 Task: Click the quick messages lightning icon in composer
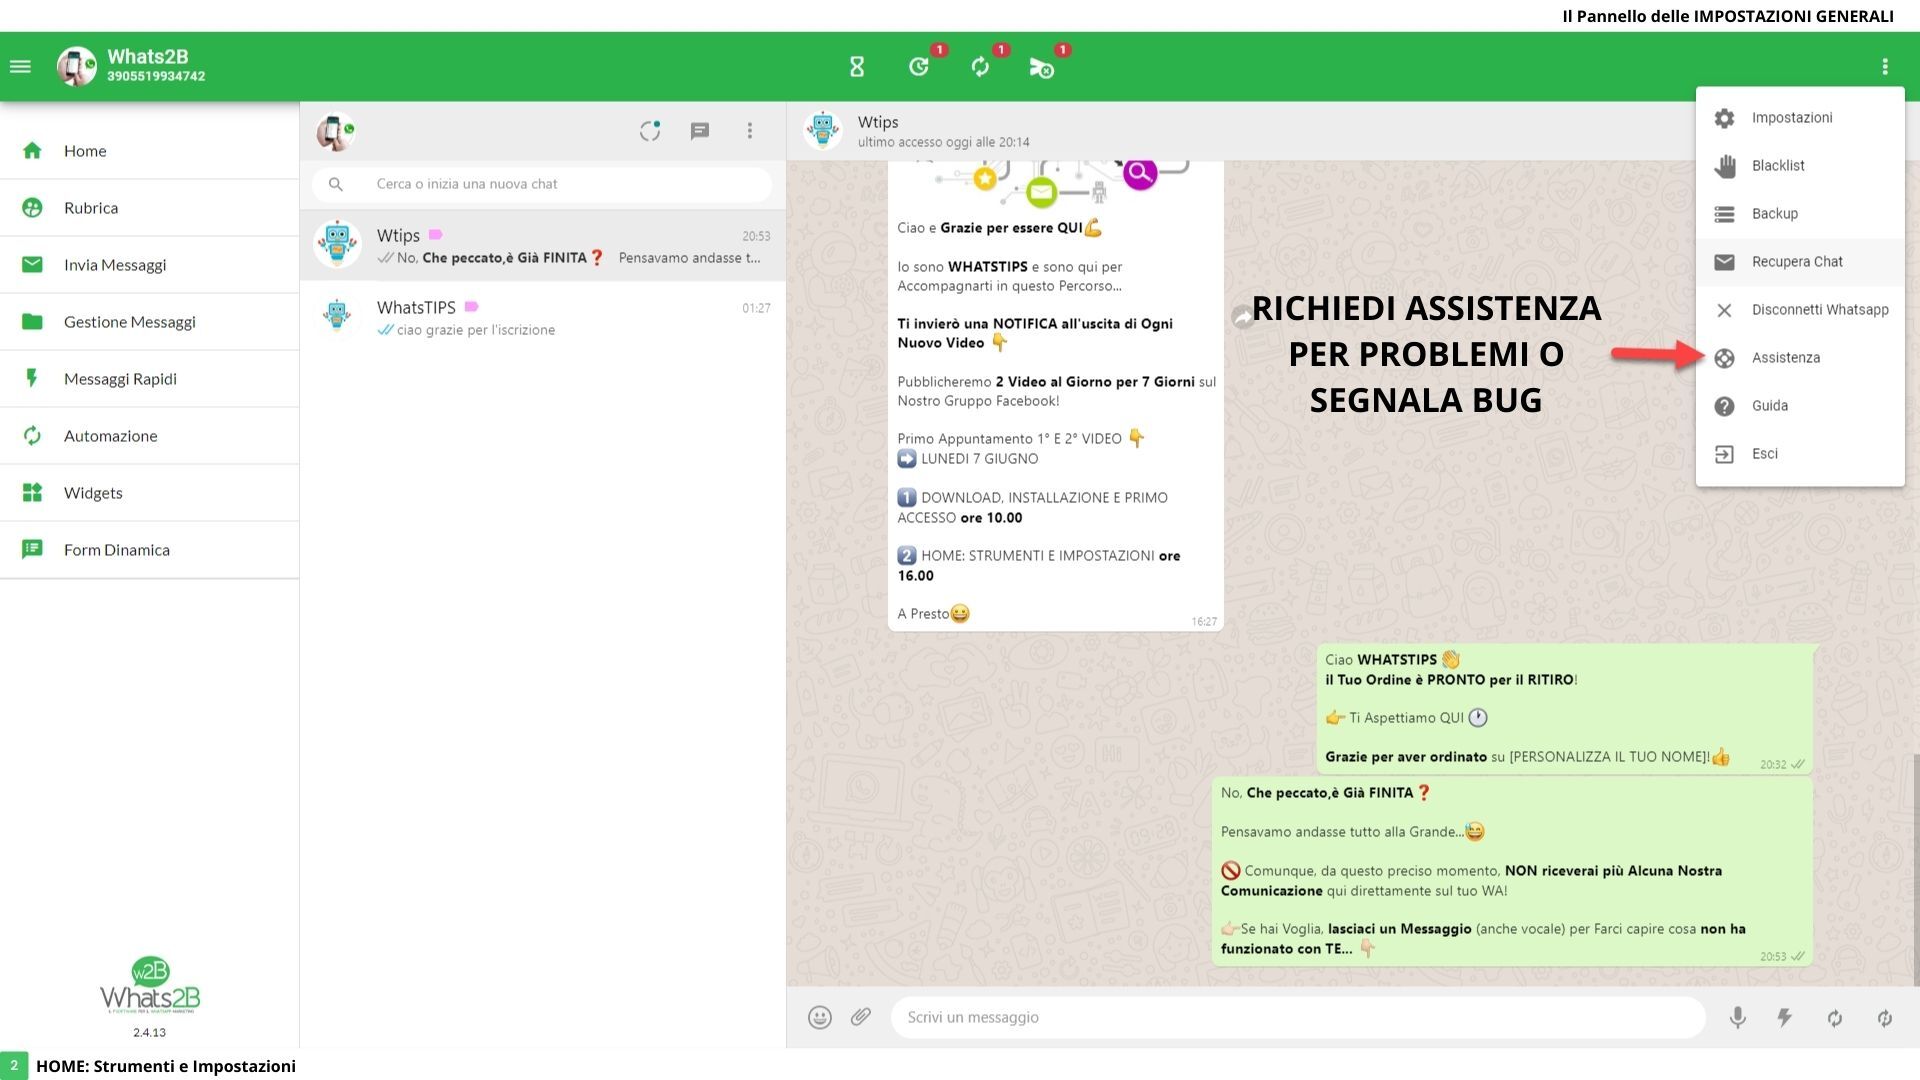click(x=1785, y=1018)
